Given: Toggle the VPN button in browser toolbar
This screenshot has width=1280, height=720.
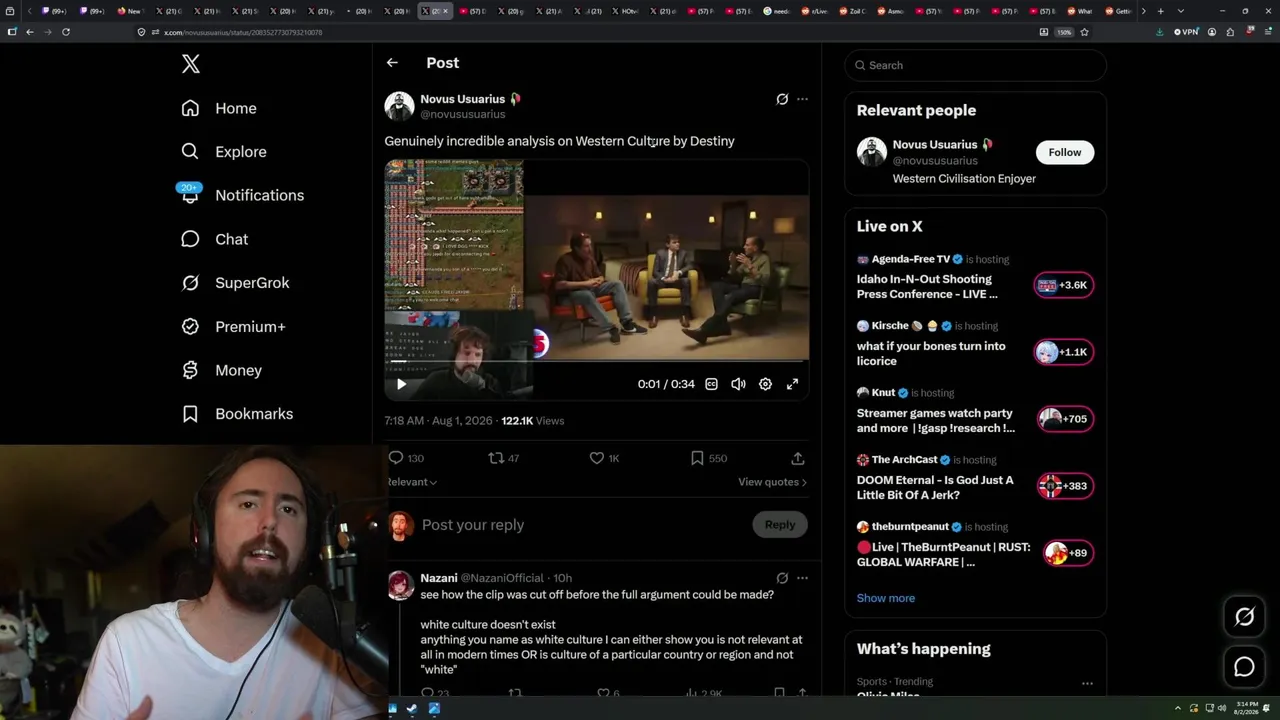Looking at the screenshot, I should coord(1186,32).
